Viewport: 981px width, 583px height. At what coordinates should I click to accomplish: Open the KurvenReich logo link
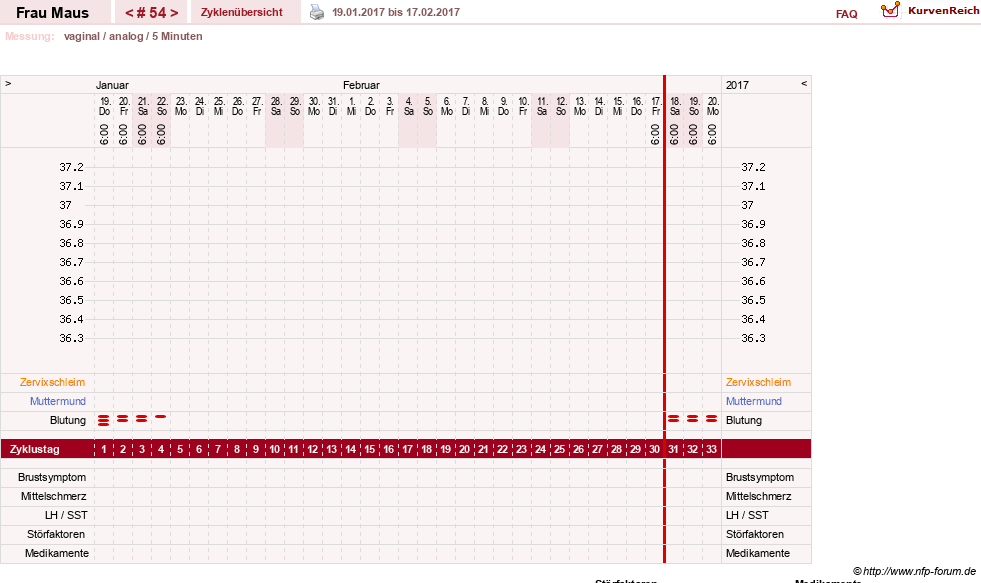pyautogui.click(x=930, y=11)
